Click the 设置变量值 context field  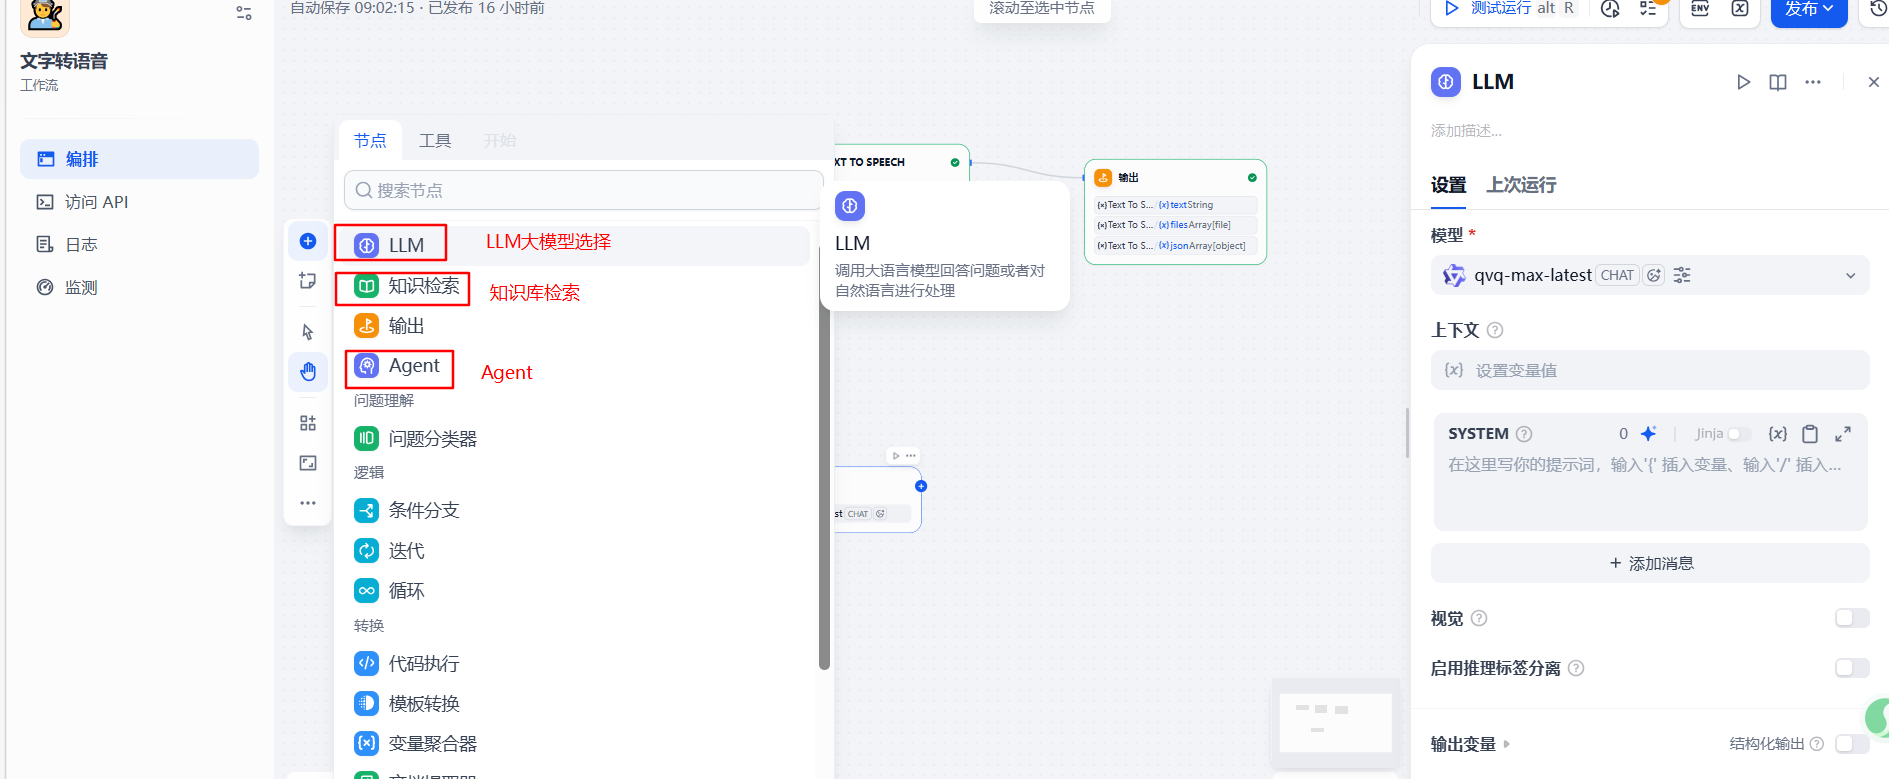coord(1650,370)
